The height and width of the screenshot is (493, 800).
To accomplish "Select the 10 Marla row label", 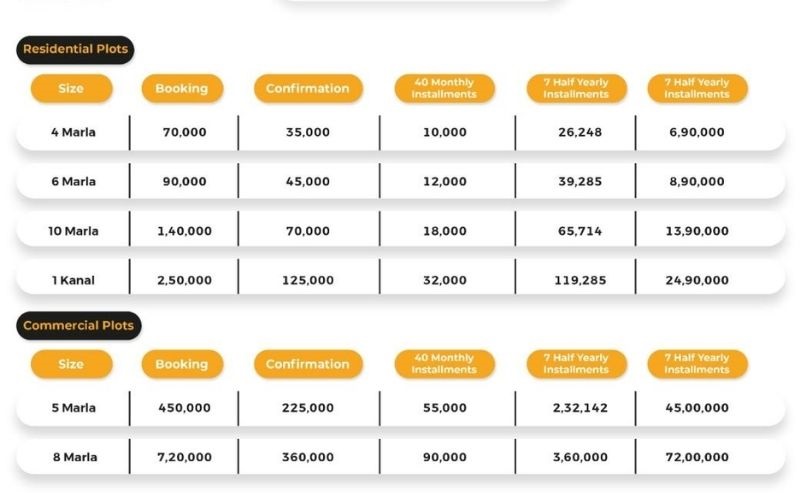I will [x=74, y=231].
